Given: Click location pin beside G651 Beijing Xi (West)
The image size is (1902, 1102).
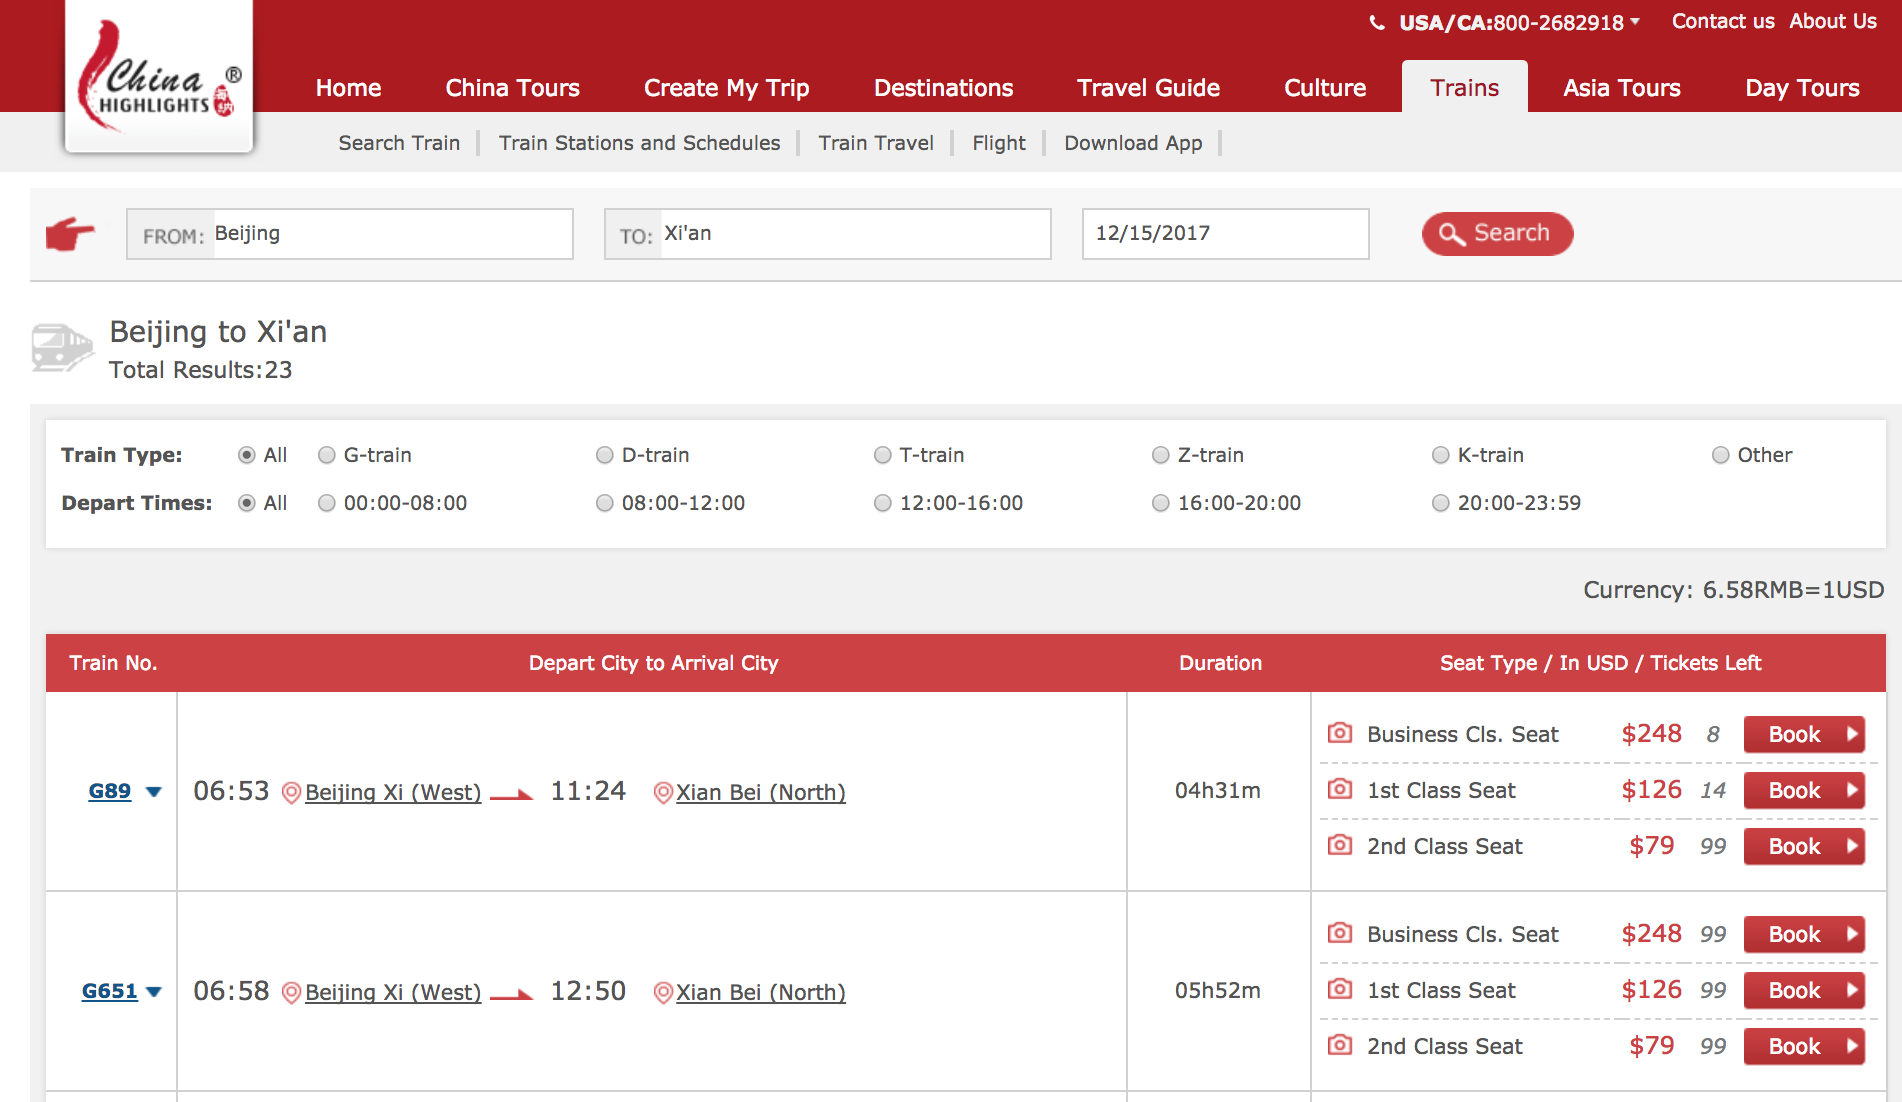Looking at the screenshot, I should (291, 992).
